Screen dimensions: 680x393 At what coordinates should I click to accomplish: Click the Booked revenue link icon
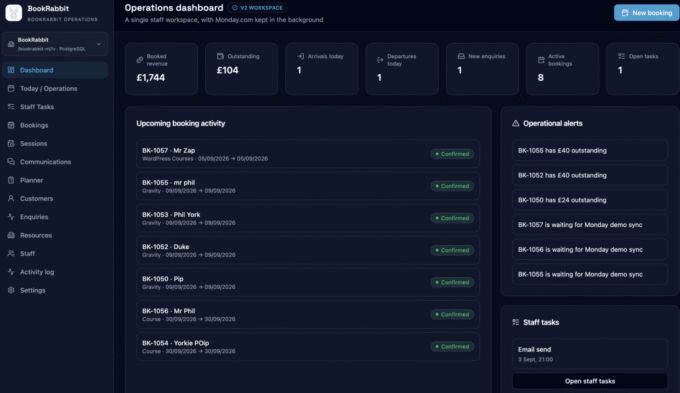[140, 60]
